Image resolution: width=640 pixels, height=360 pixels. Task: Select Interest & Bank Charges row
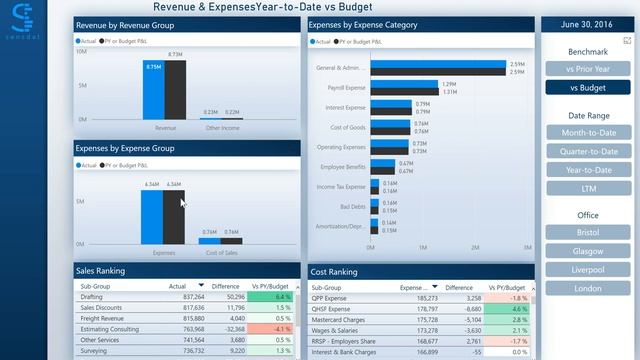(x=419, y=352)
